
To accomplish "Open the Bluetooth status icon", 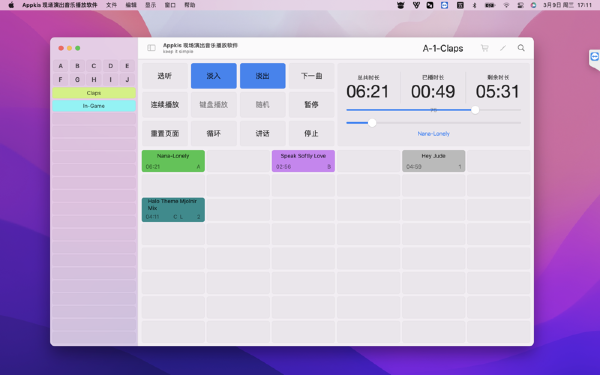I will (474, 5).
